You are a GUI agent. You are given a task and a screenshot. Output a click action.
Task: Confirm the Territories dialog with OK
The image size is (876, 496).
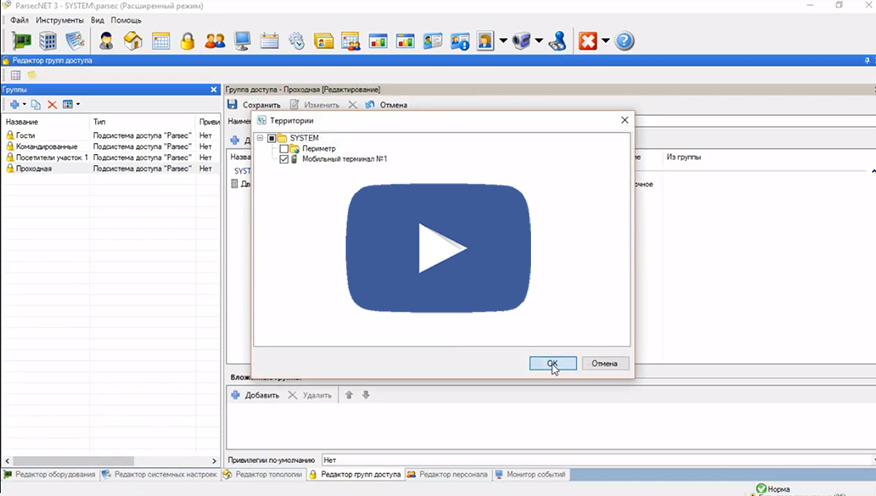(x=553, y=364)
